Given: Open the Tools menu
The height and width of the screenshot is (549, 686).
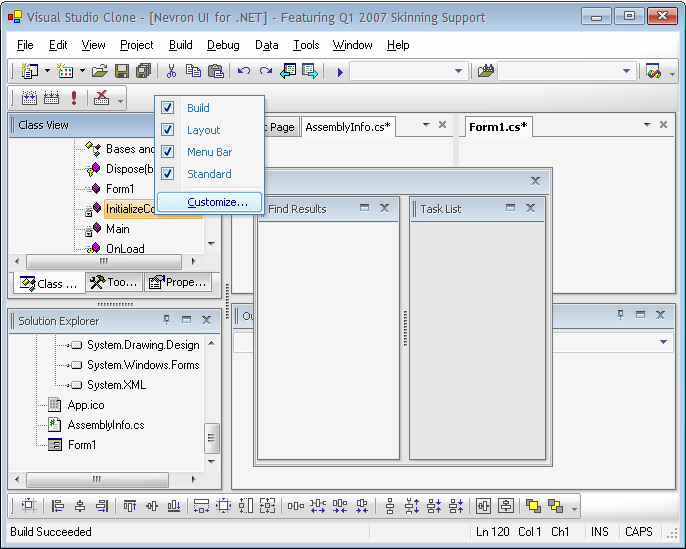Looking at the screenshot, I should click(306, 45).
